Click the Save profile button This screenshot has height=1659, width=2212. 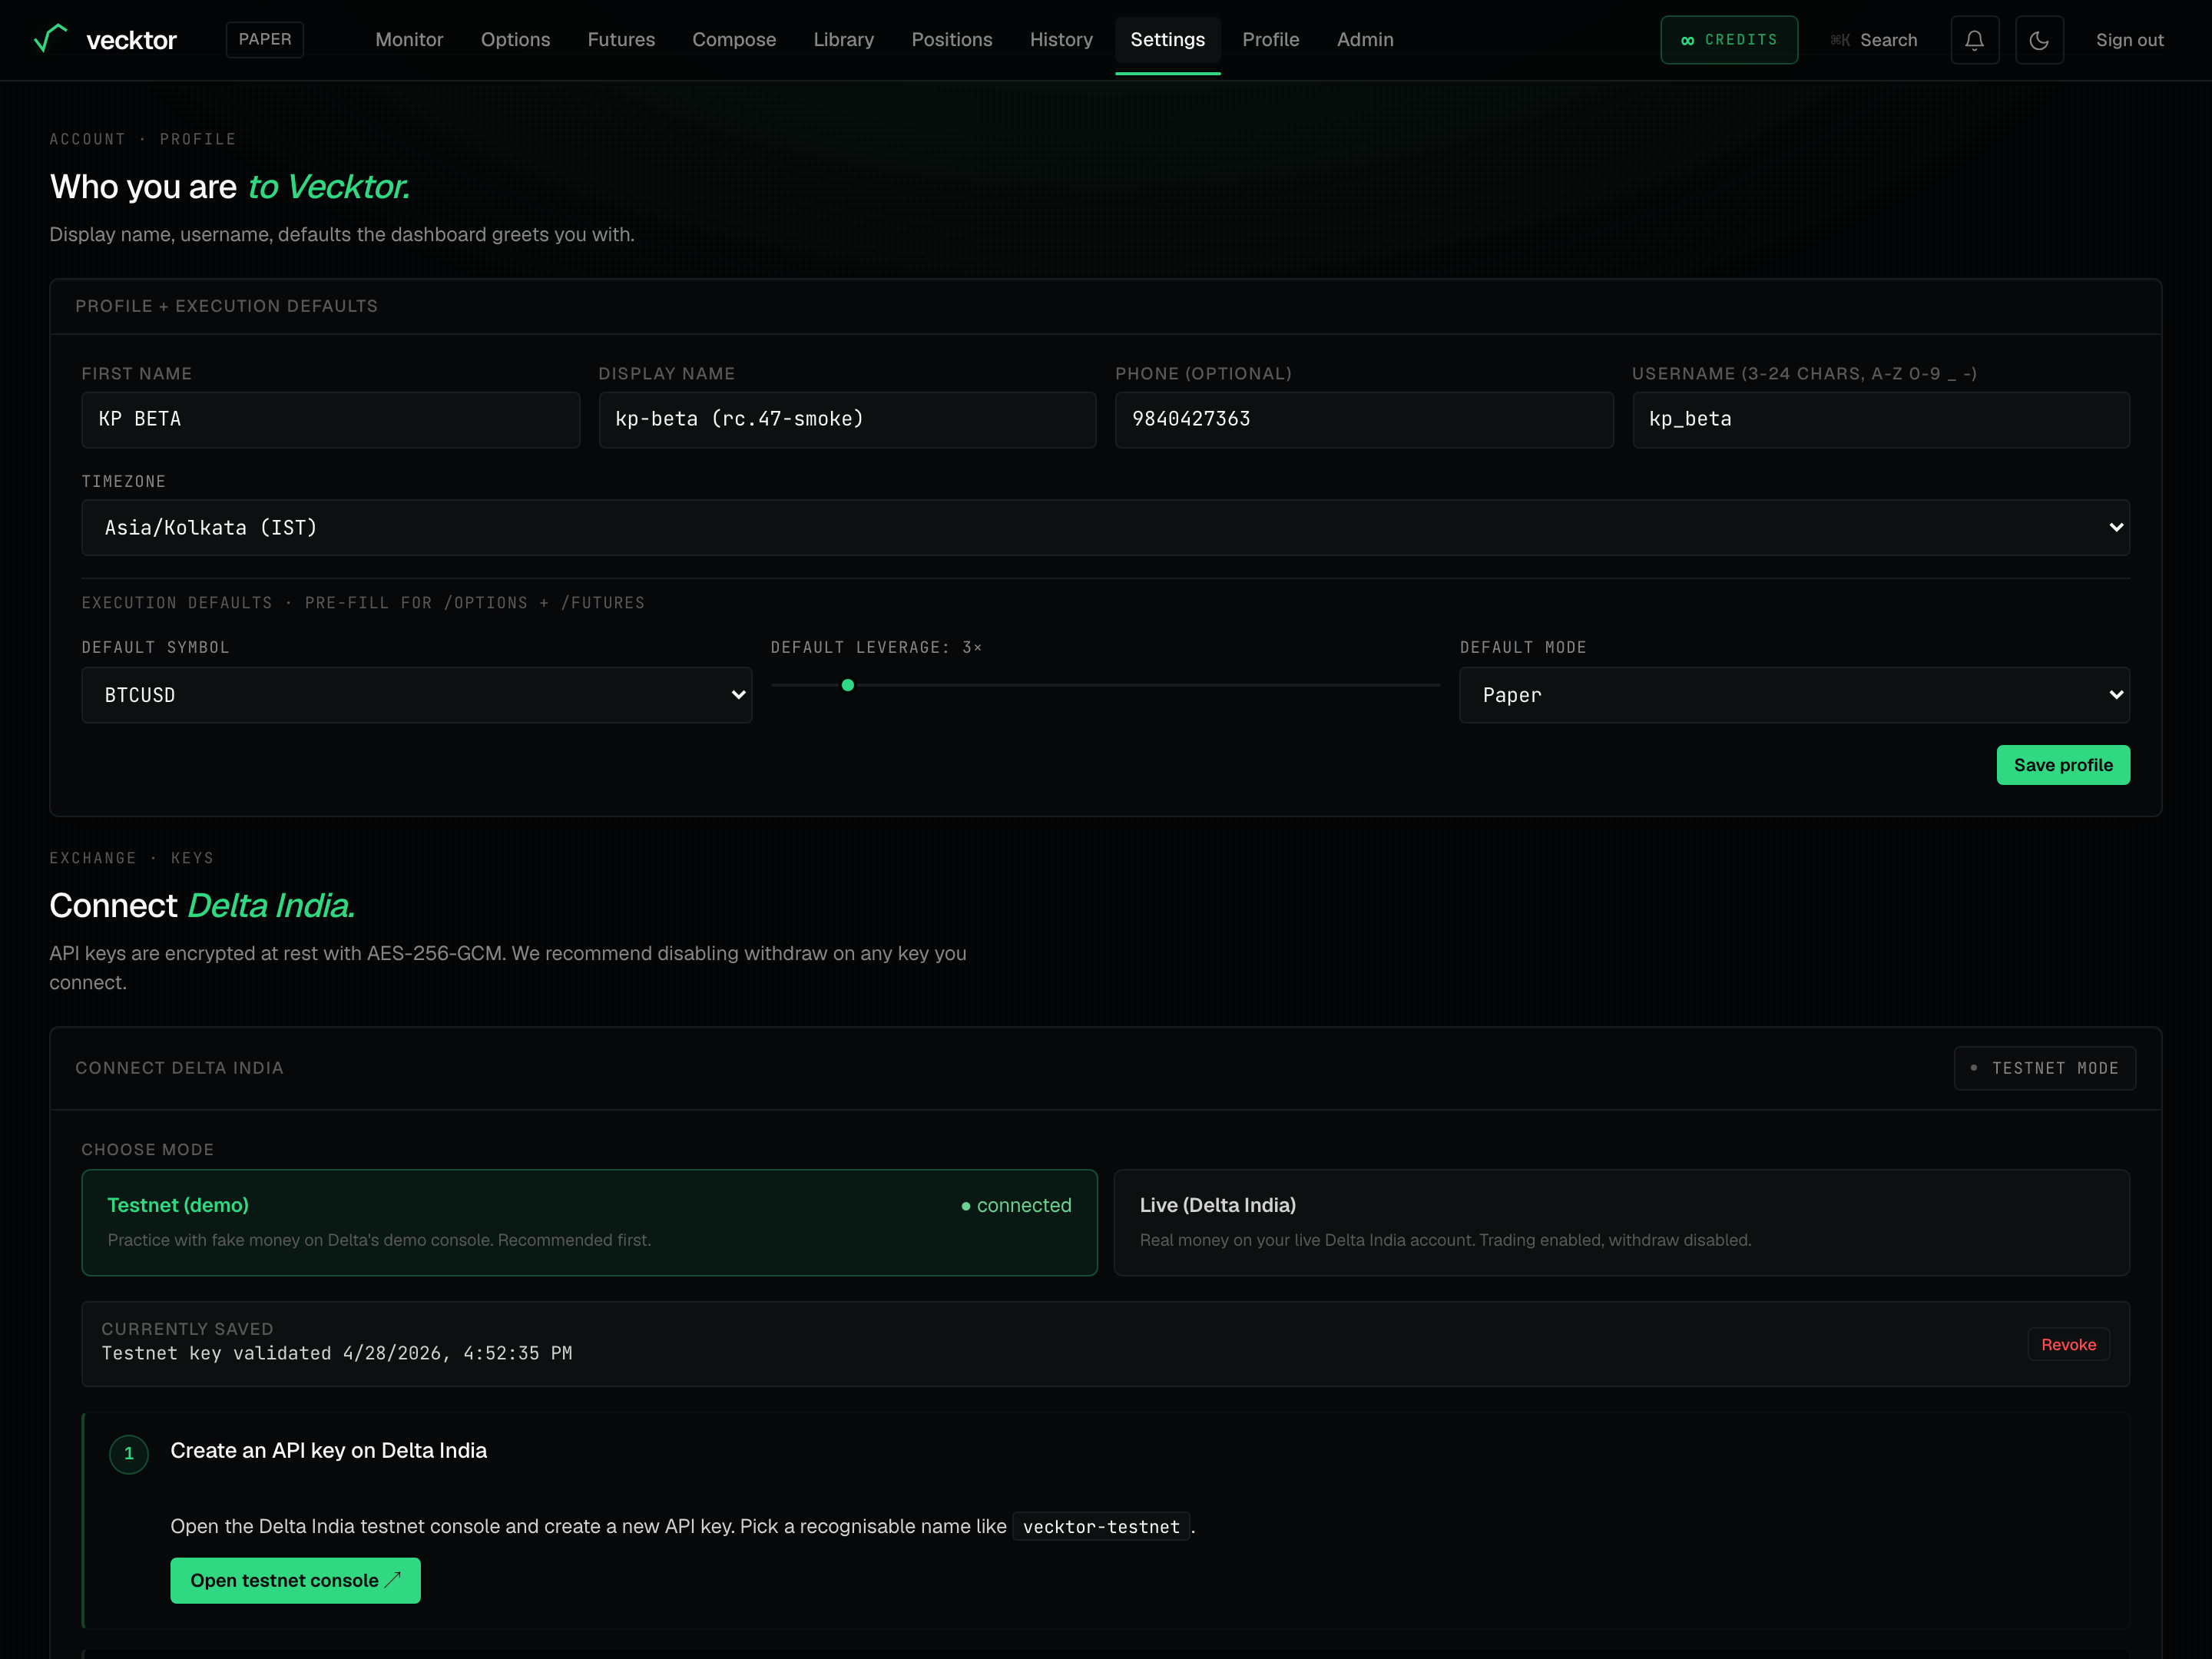tap(2063, 765)
